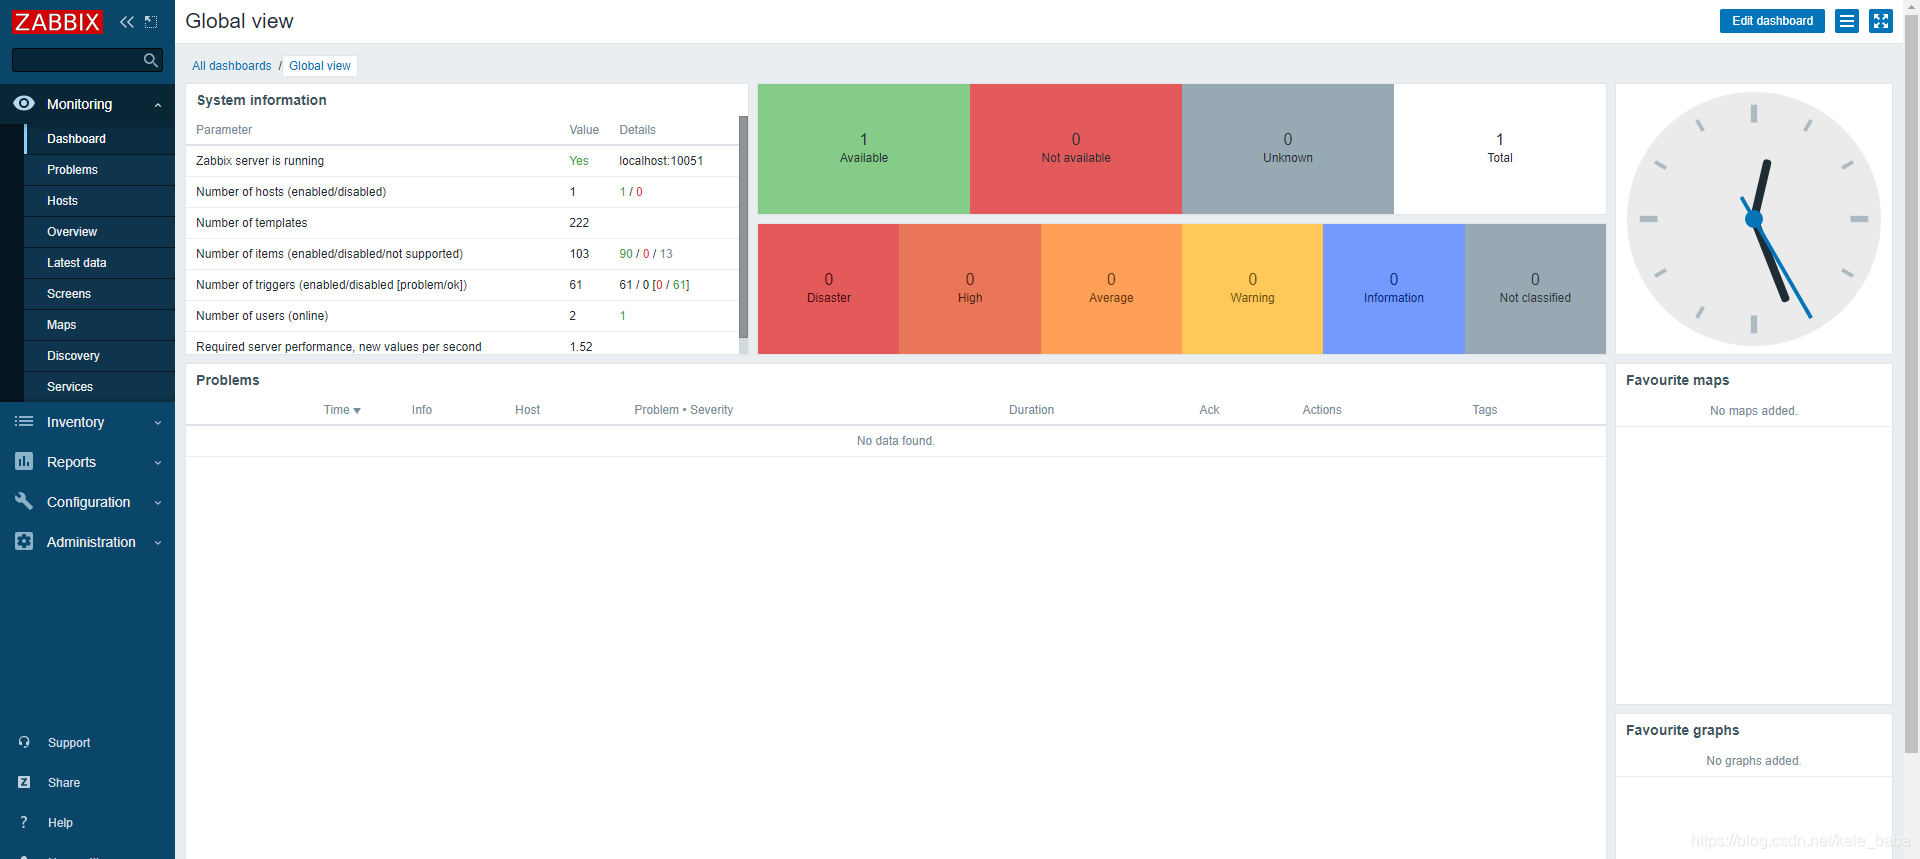Click 'No graphs added.' text
Screen dimensions: 1920x859
[1753, 761]
